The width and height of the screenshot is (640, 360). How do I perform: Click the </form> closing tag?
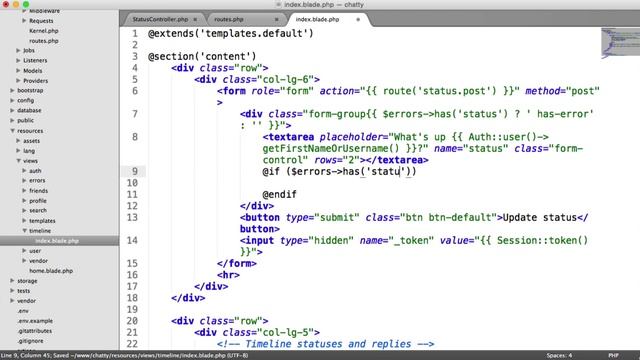click(x=237, y=264)
